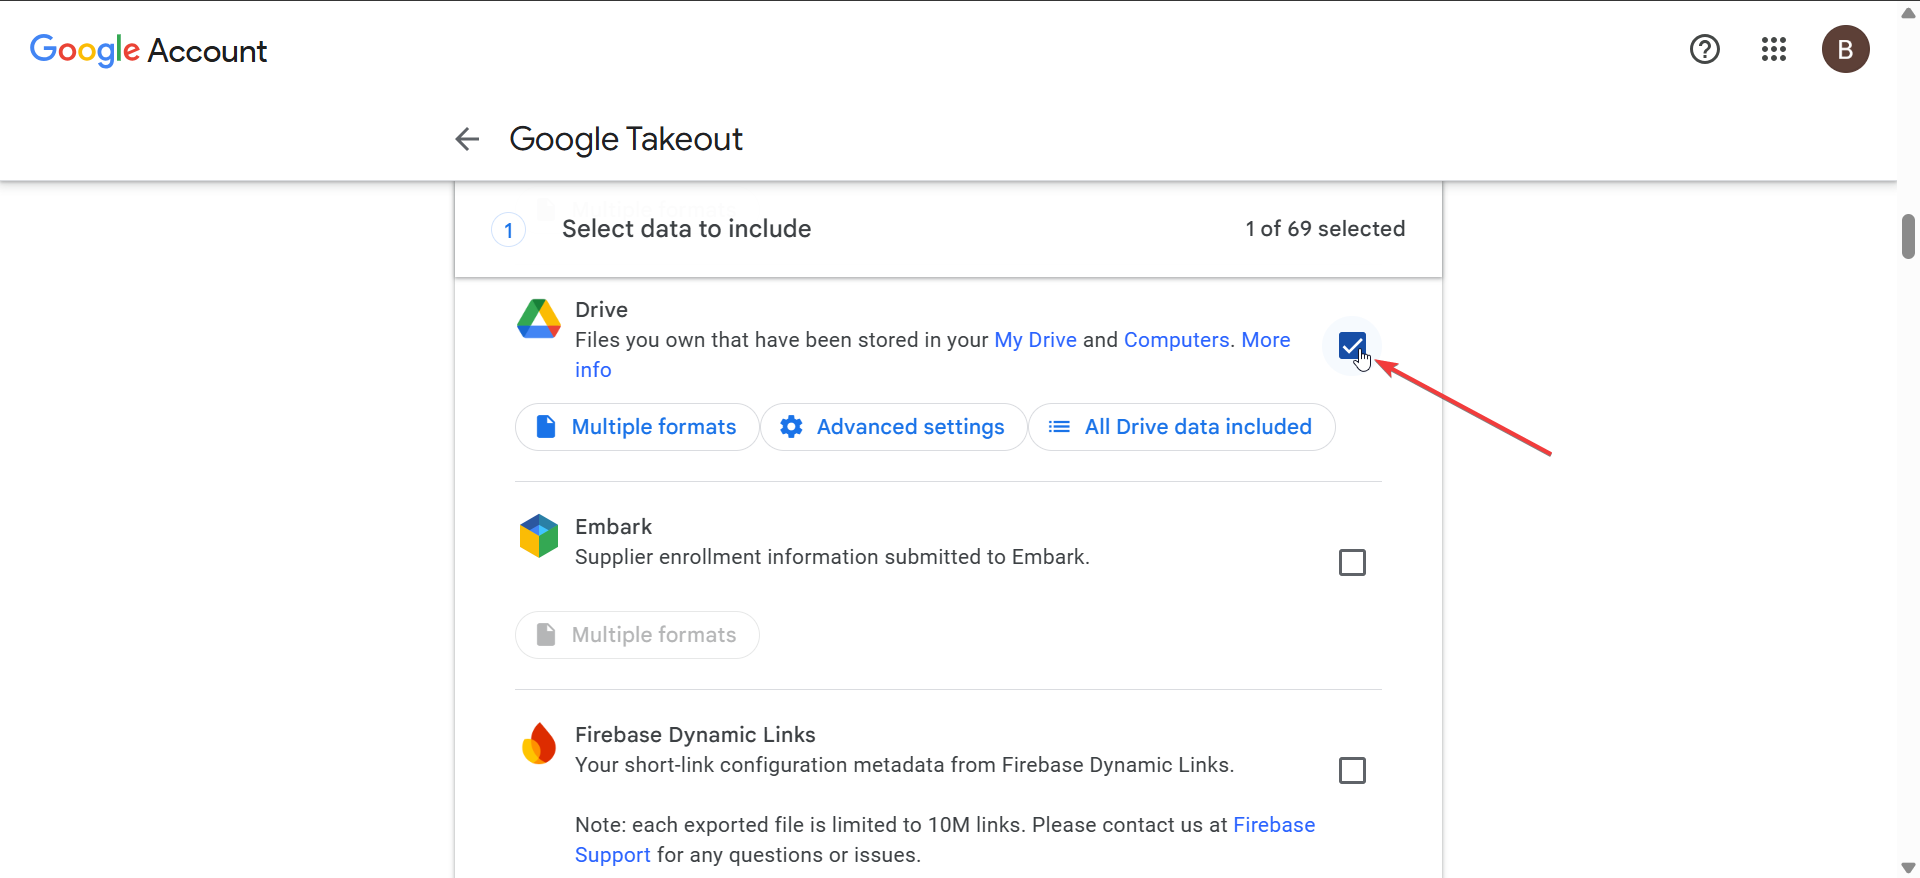Image resolution: width=1920 pixels, height=878 pixels.
Task: Uncheck the Drive checkbox
Action: click(1352, 346)
